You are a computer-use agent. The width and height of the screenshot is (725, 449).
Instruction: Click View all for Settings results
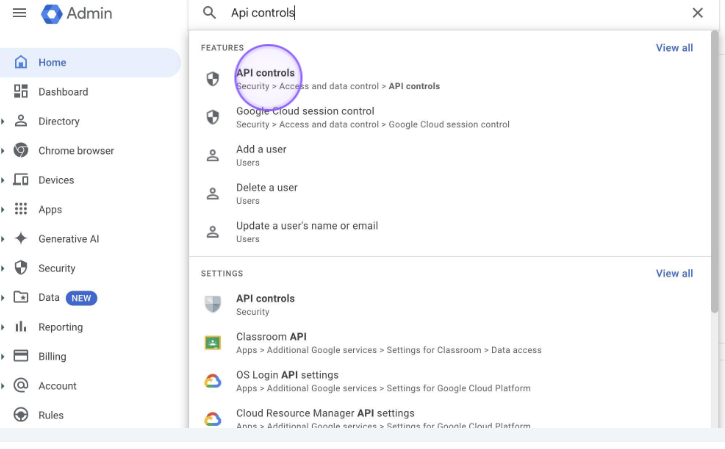(674, 273)
